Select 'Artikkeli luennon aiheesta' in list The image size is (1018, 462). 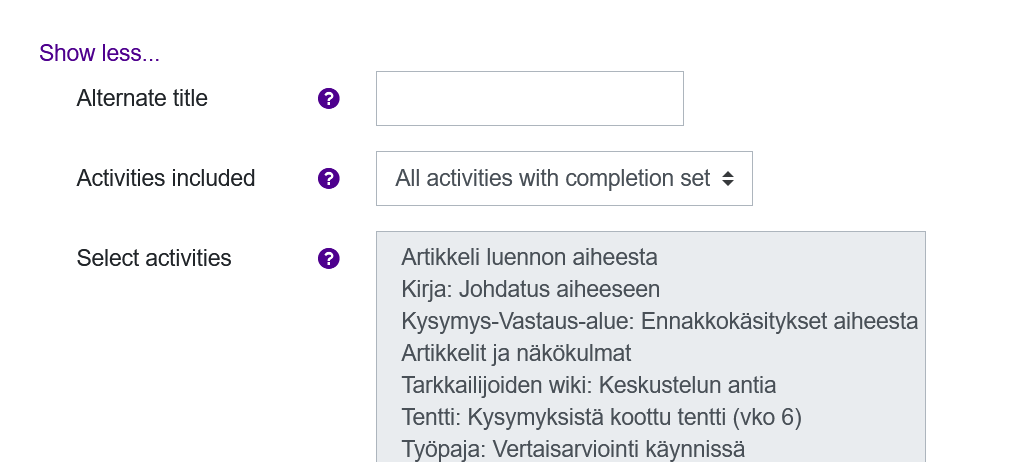coord(529,257)
